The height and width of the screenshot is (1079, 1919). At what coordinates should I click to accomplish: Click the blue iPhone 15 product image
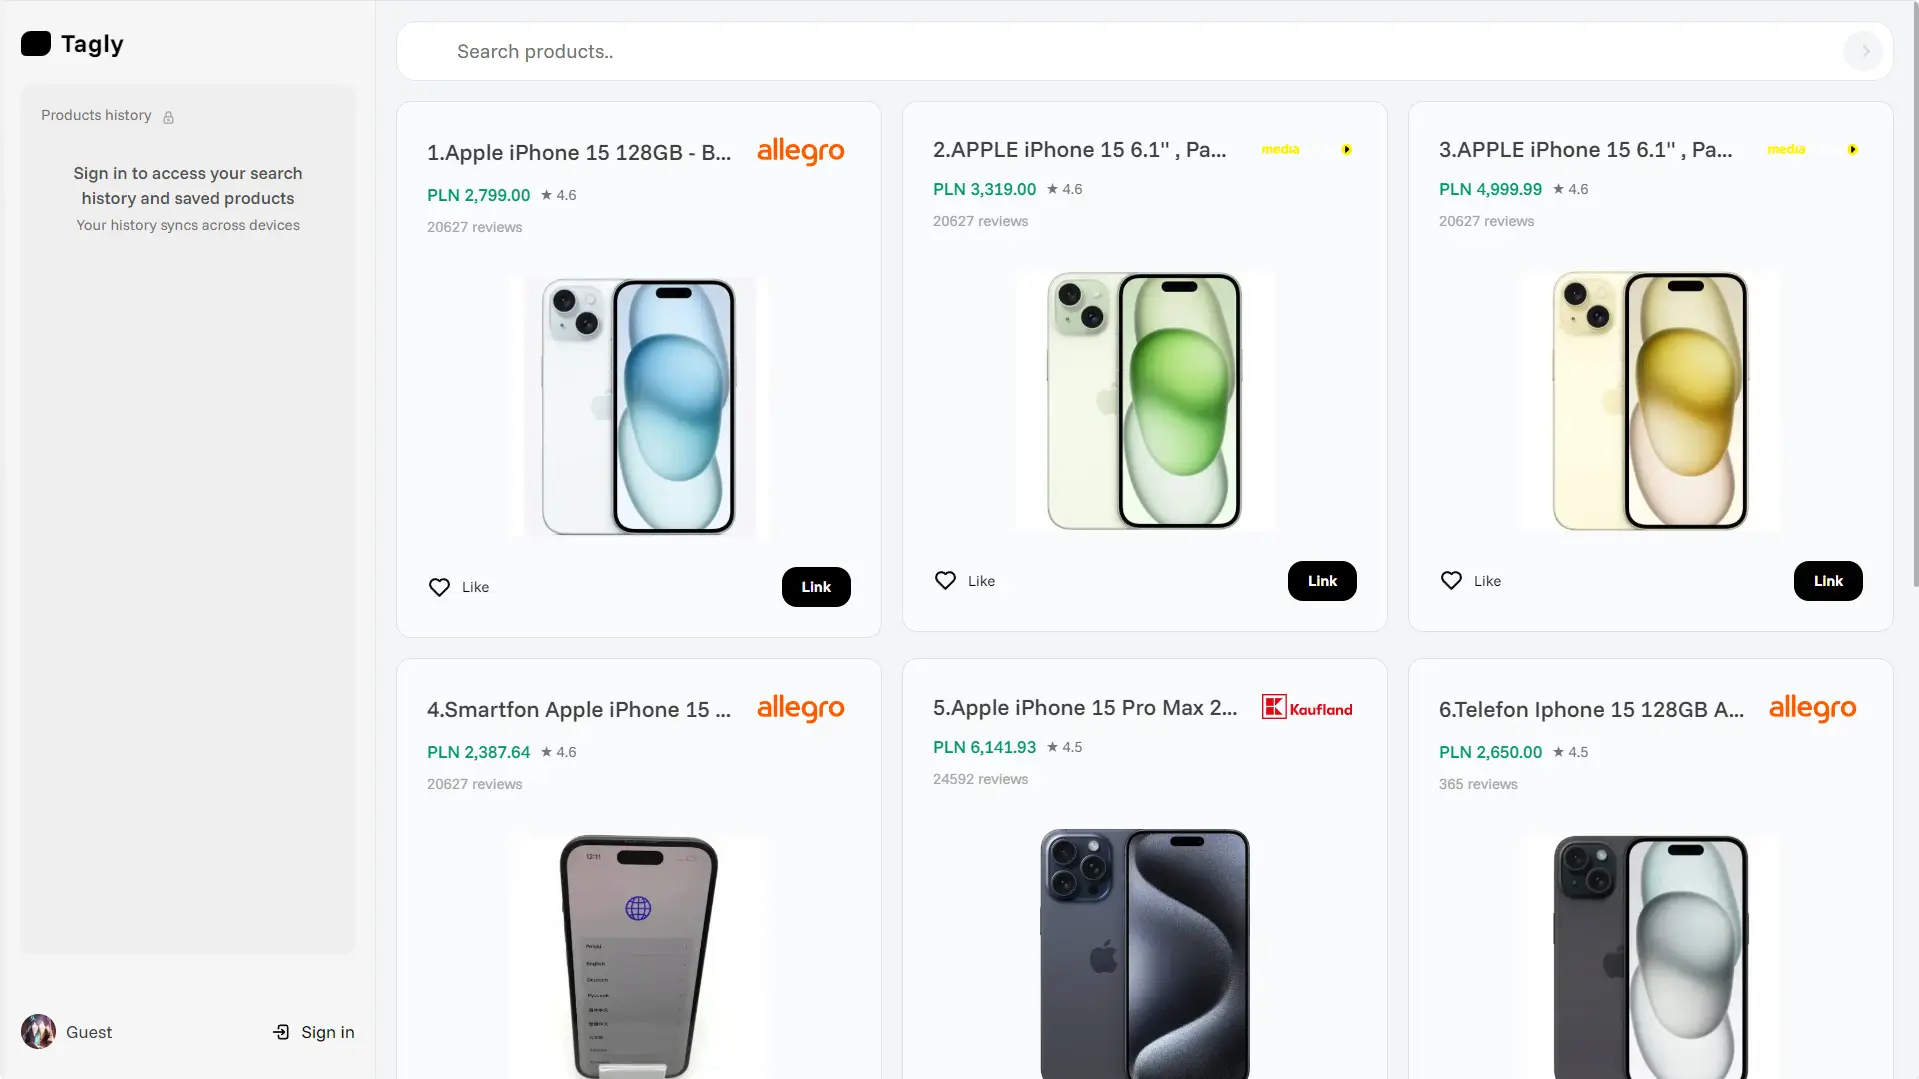639,406
